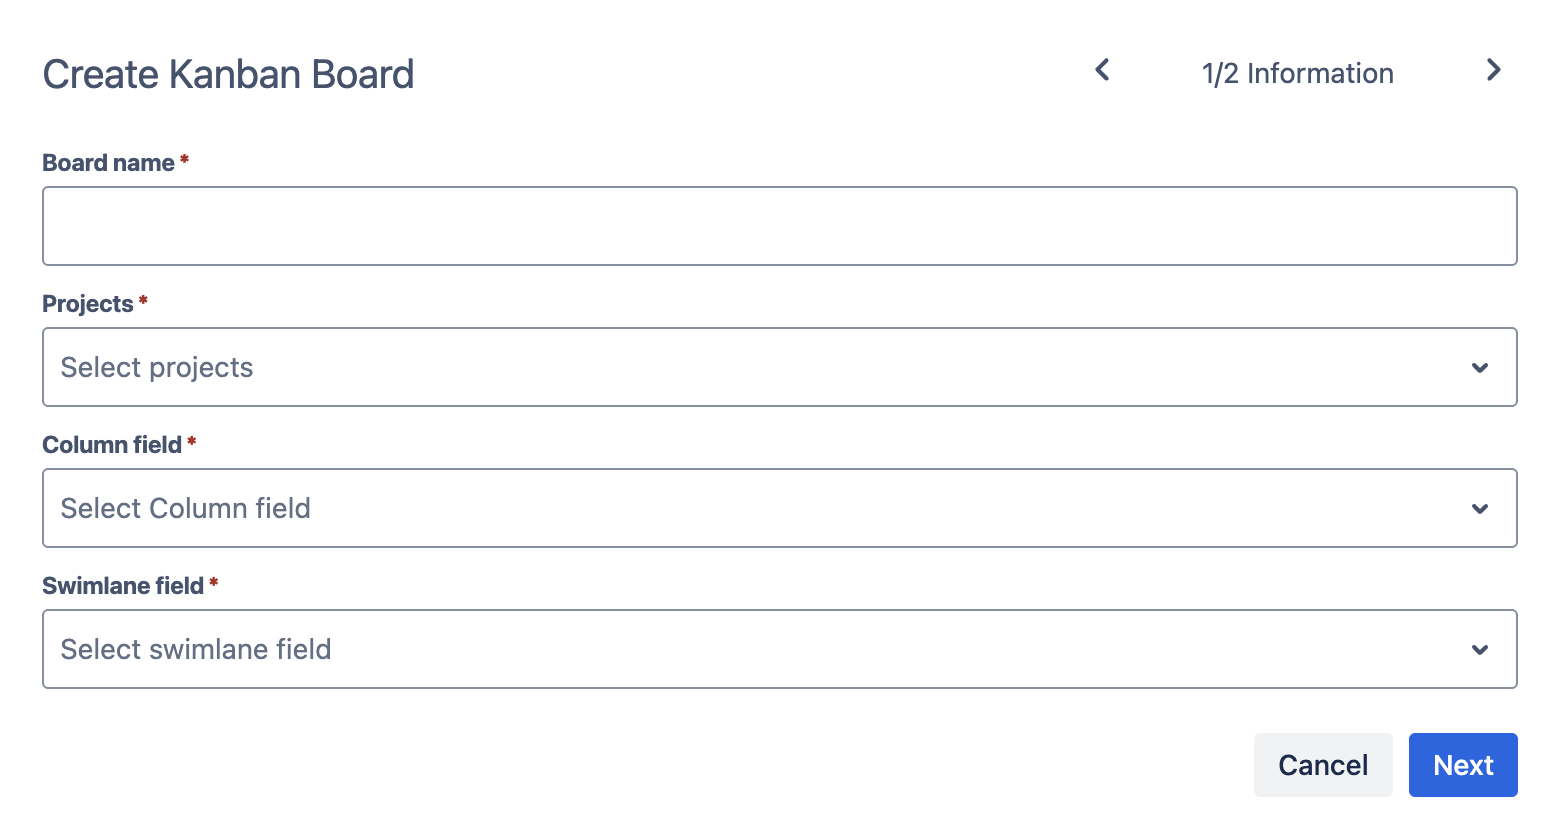Click the required asterisk next to Projects
The width and height of the screenshot is (1556, 838).
[144, 301]
